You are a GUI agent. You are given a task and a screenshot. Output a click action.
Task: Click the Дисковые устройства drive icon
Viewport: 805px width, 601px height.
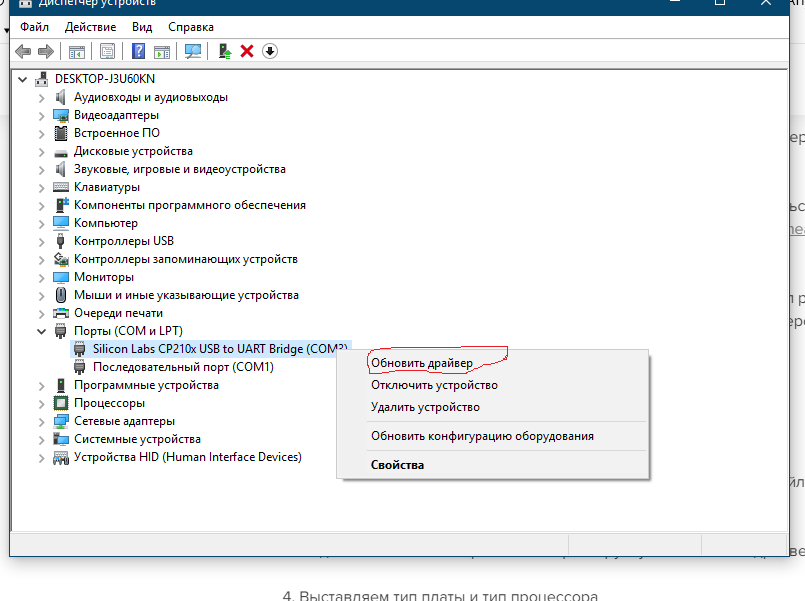[x=61, y=152]
